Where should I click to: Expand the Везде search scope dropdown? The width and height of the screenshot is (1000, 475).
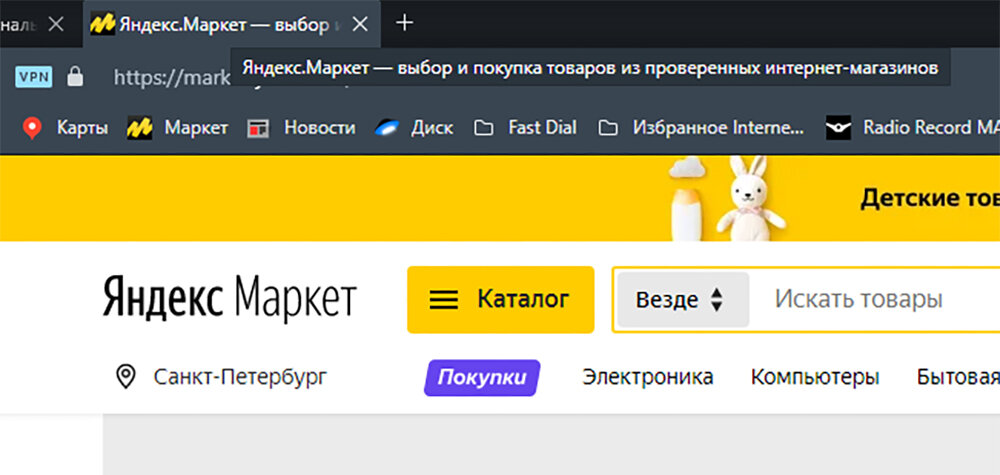click(683, 300)
